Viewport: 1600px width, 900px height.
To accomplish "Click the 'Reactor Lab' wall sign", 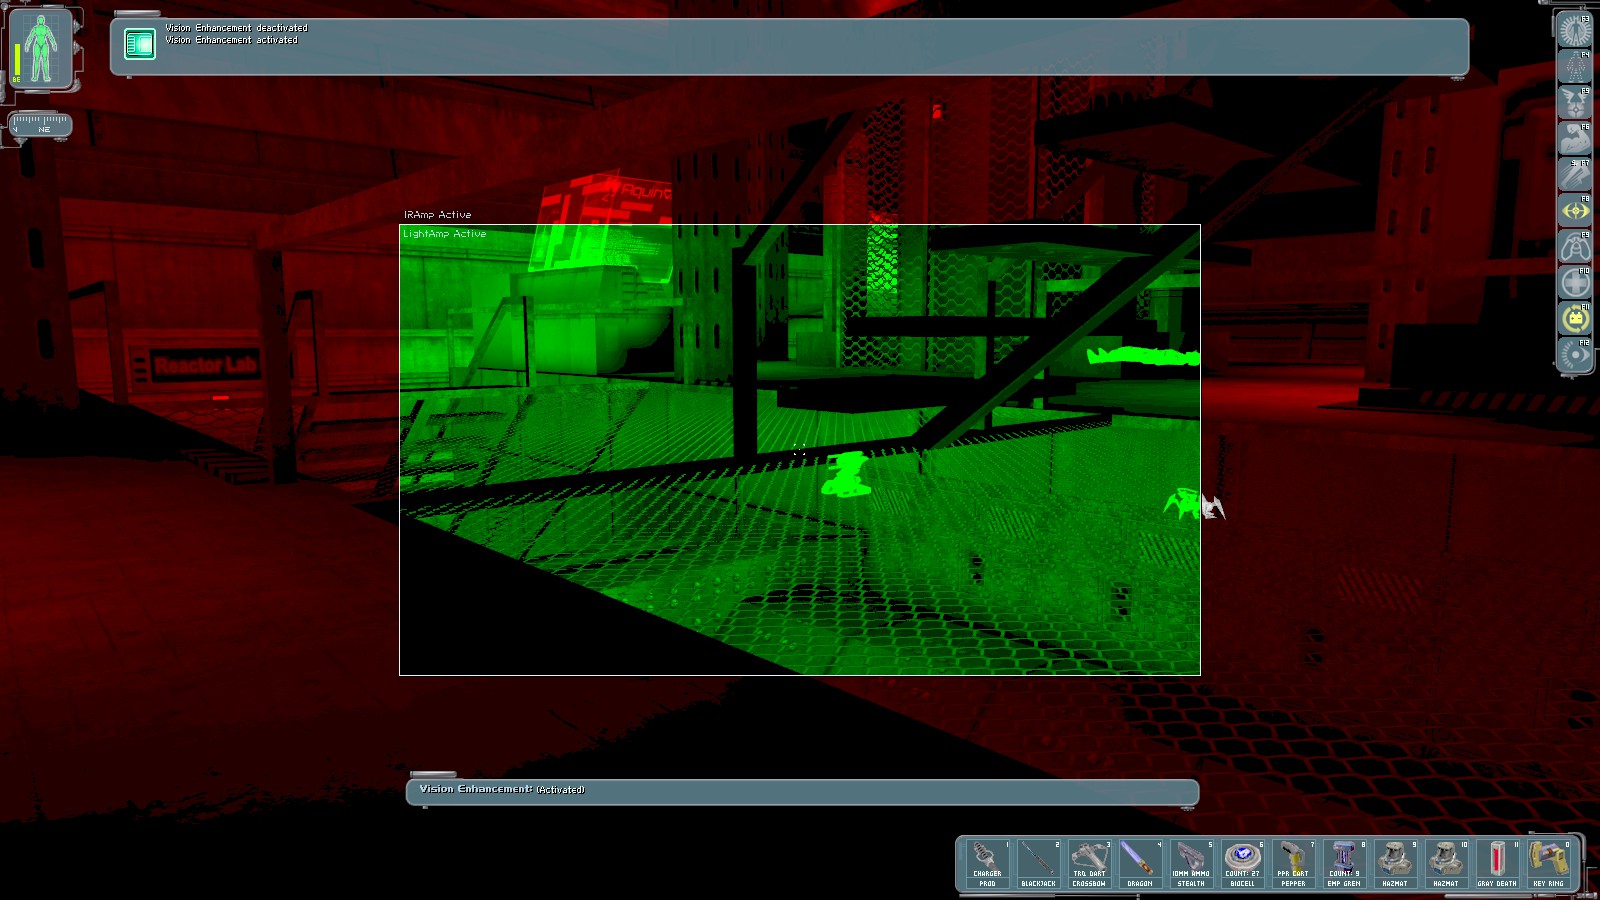I will 205,365.
